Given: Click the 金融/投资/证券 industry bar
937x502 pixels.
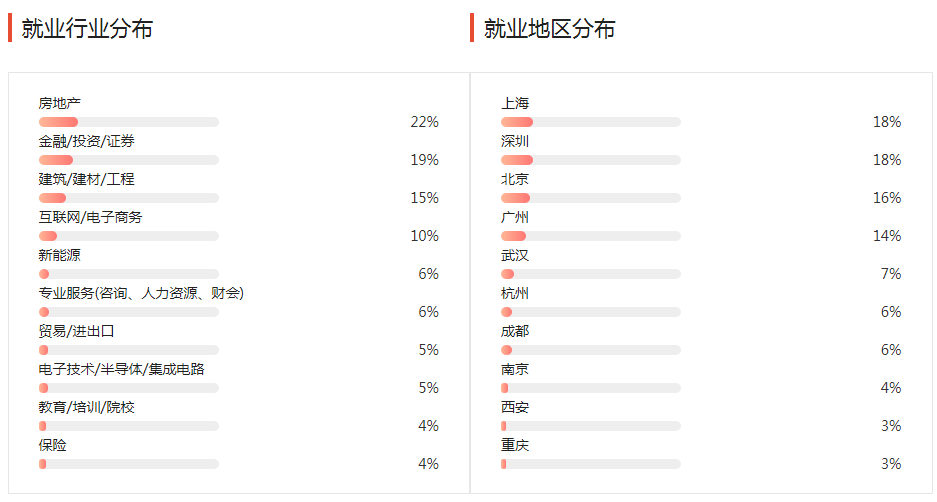Looking at the screenshot, I should 128,160.
